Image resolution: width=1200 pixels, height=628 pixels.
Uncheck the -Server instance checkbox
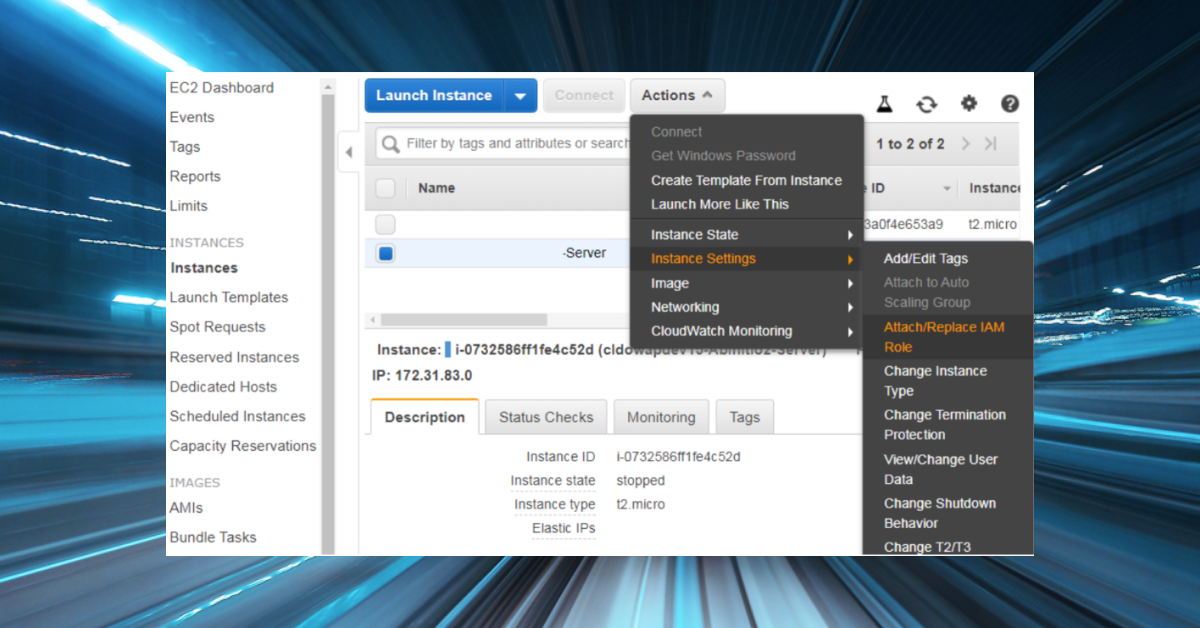pyautogui.click(x=386, y=253)
